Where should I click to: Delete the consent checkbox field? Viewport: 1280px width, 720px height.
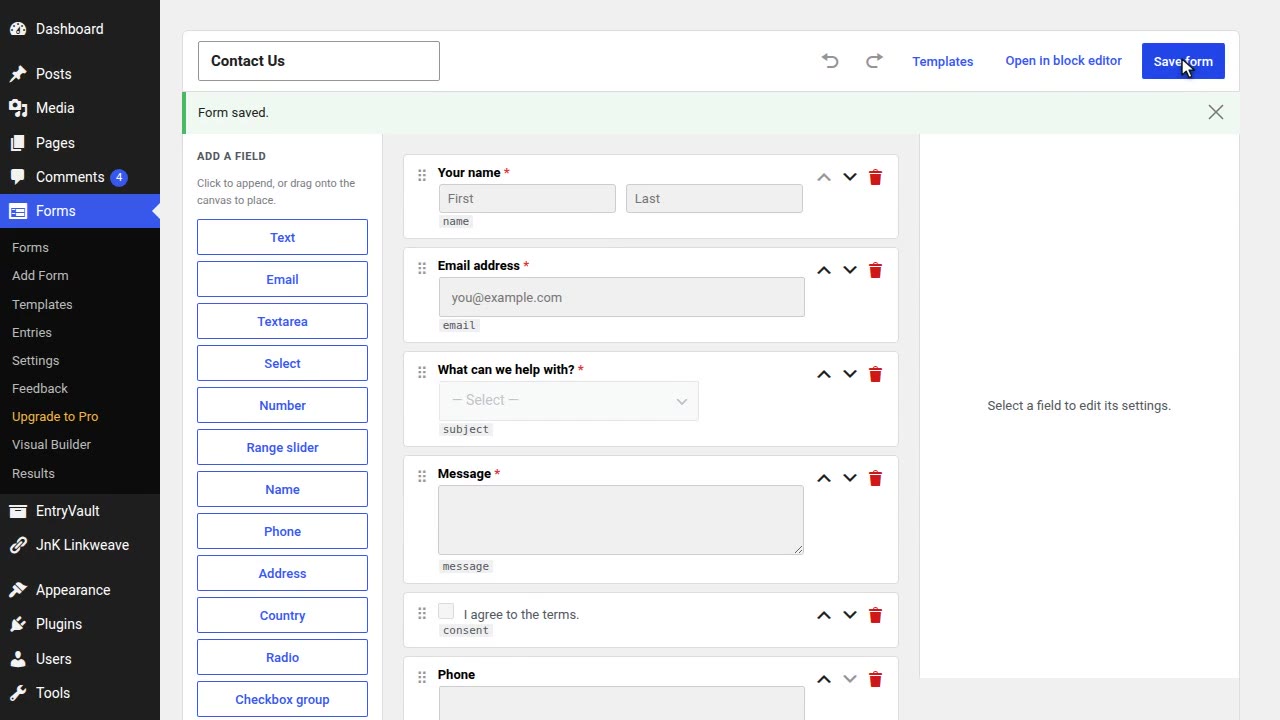pos(875,615)
